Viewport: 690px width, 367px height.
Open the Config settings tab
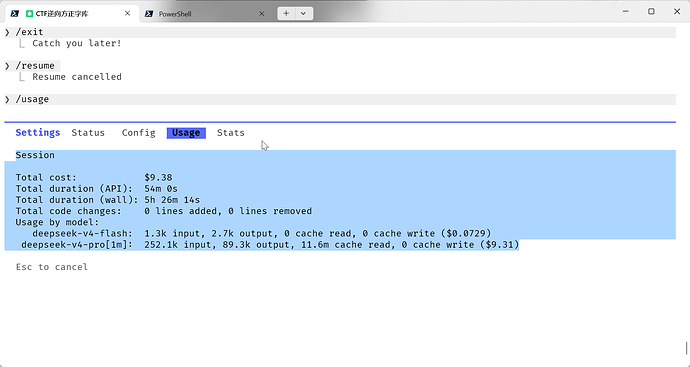tap(139, 133)
